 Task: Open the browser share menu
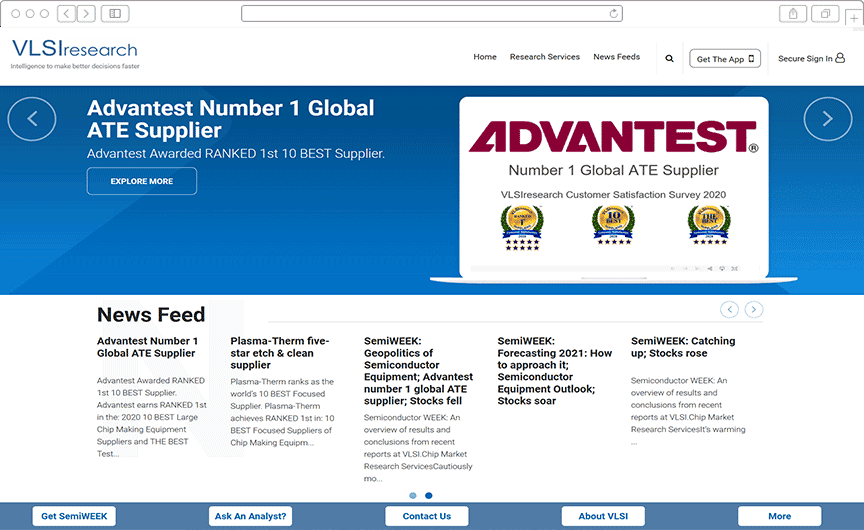point(793,13)
